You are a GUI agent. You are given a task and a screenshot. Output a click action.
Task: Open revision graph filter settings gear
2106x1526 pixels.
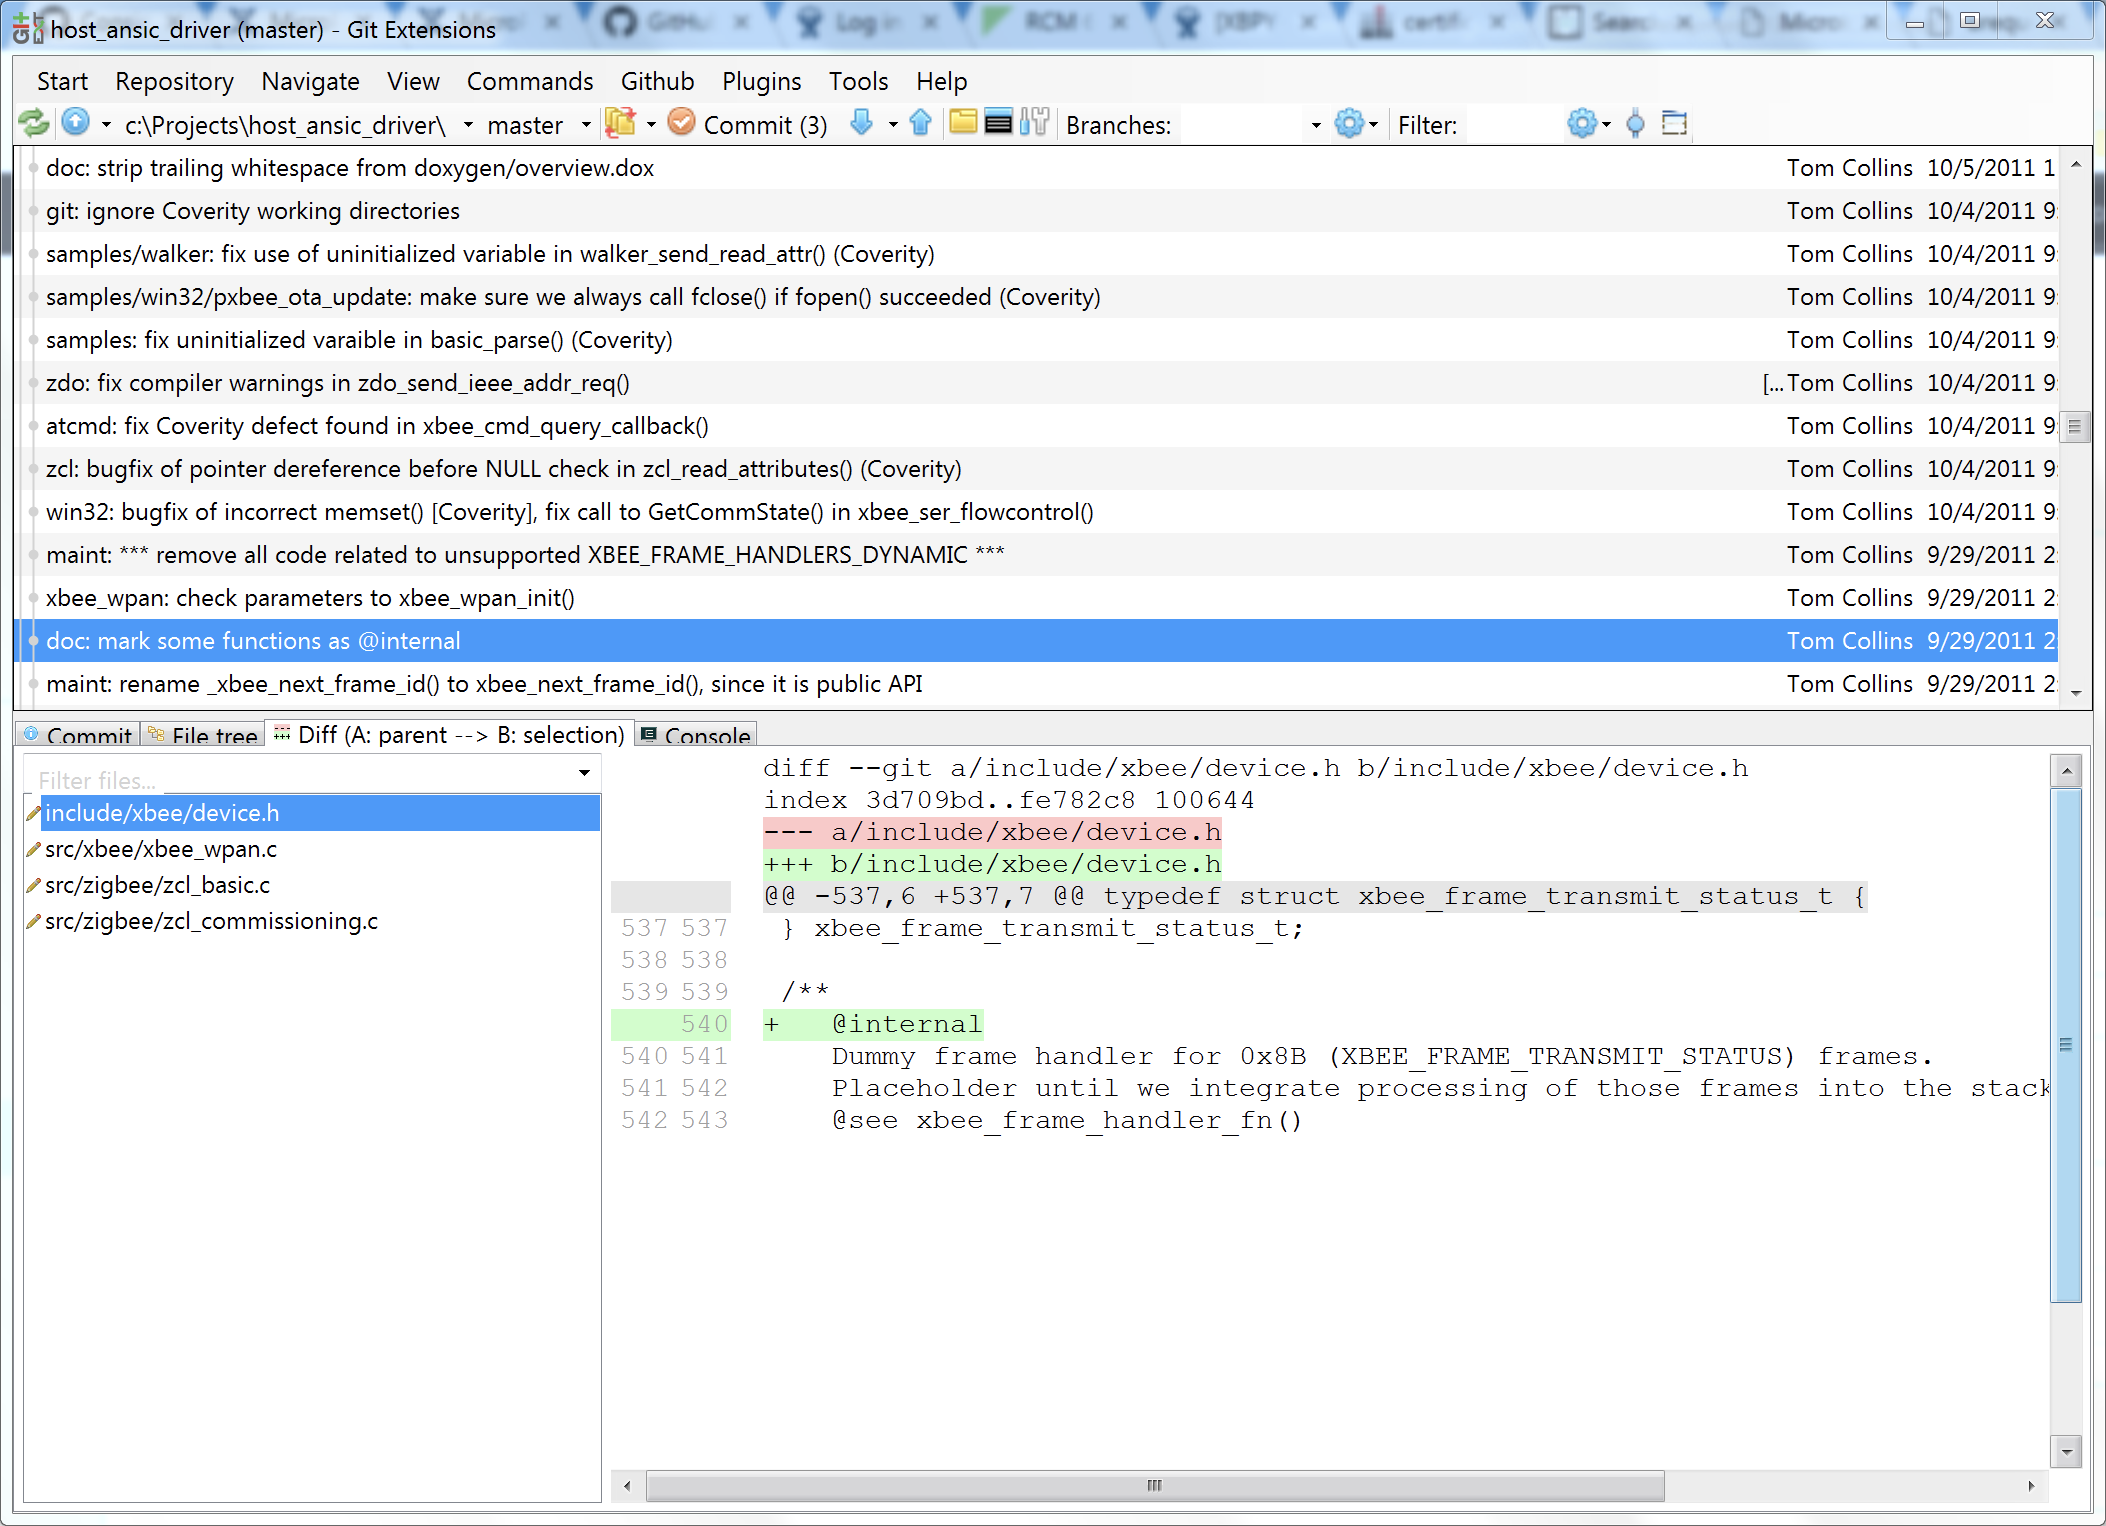pyautogui.click(x=1583, y=123)
